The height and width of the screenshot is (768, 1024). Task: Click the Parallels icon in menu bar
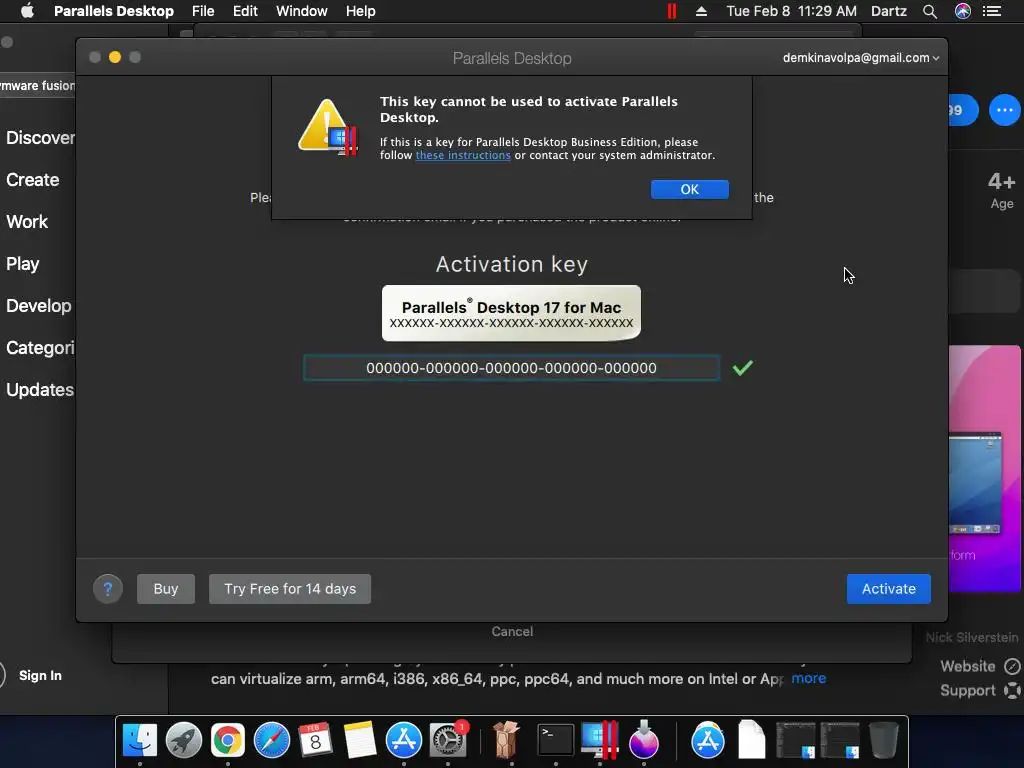tap(671, 11)
